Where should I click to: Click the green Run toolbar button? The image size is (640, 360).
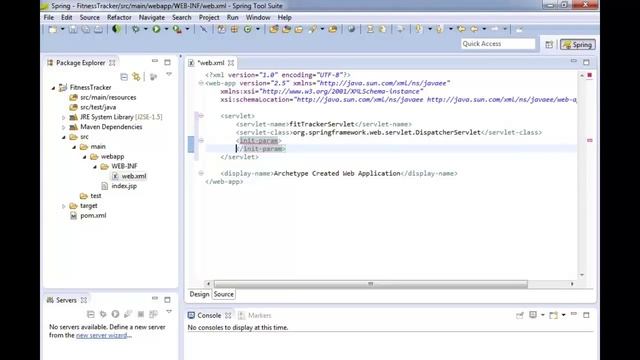[156, 29]
